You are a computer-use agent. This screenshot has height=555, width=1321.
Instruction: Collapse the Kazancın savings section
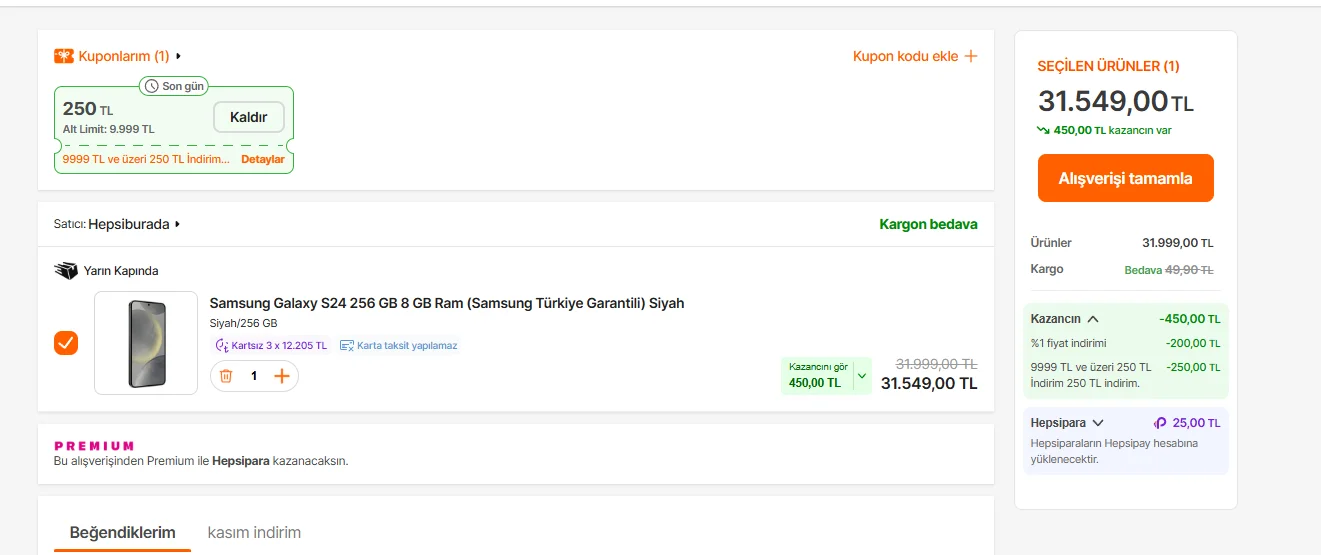(x=1093, y=319)
